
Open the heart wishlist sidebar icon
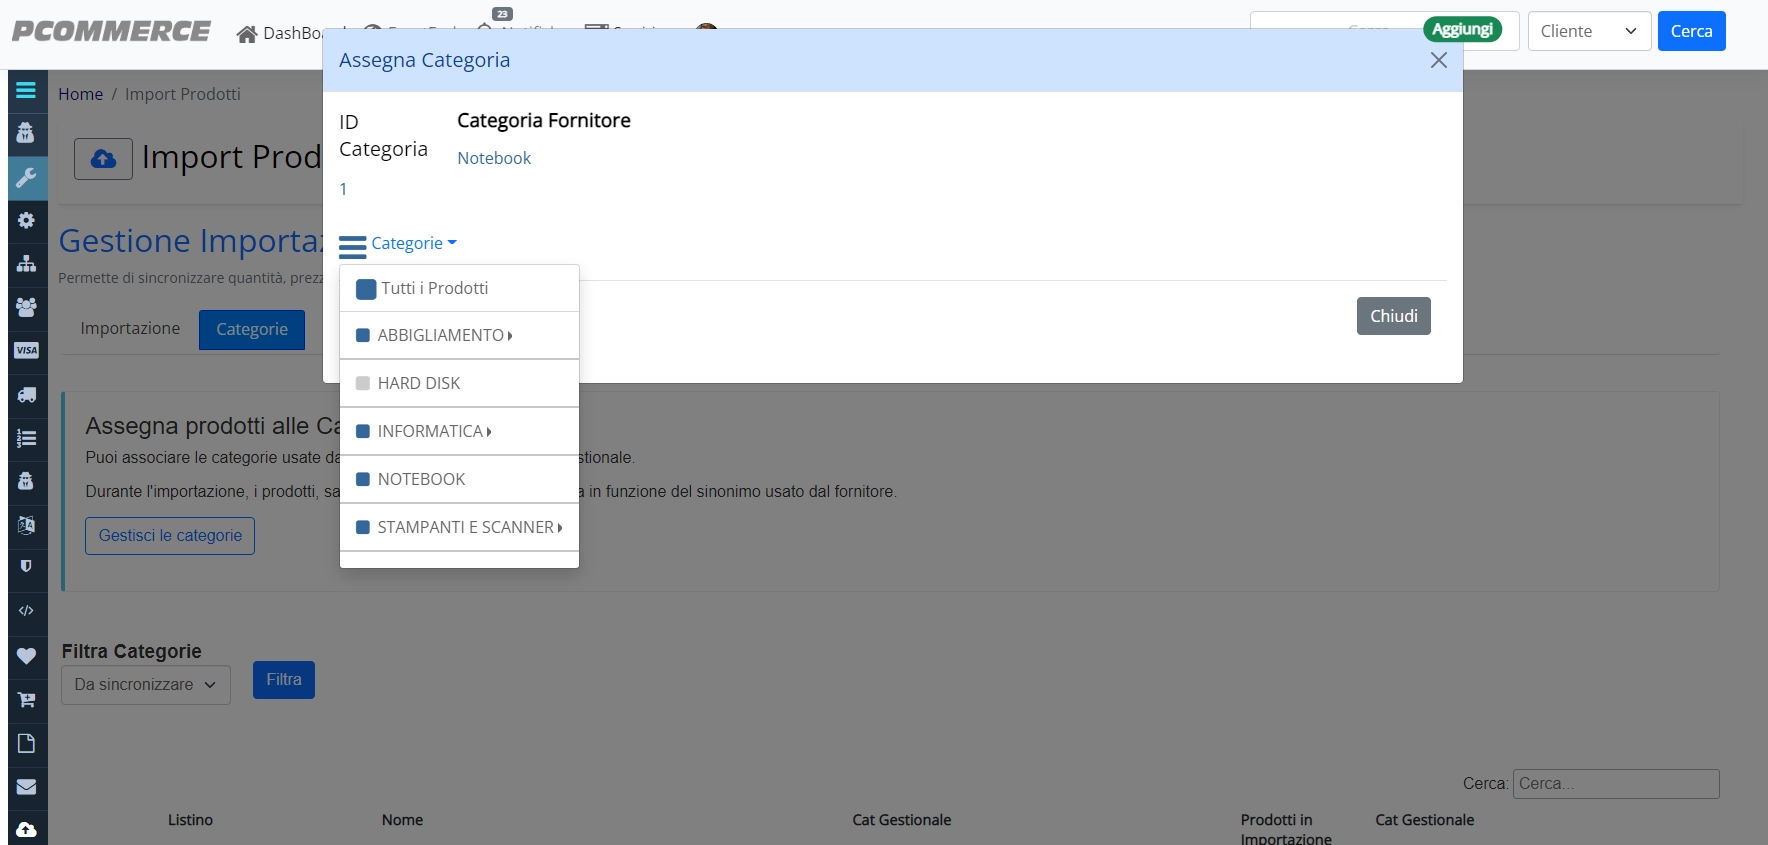point(26,656)
